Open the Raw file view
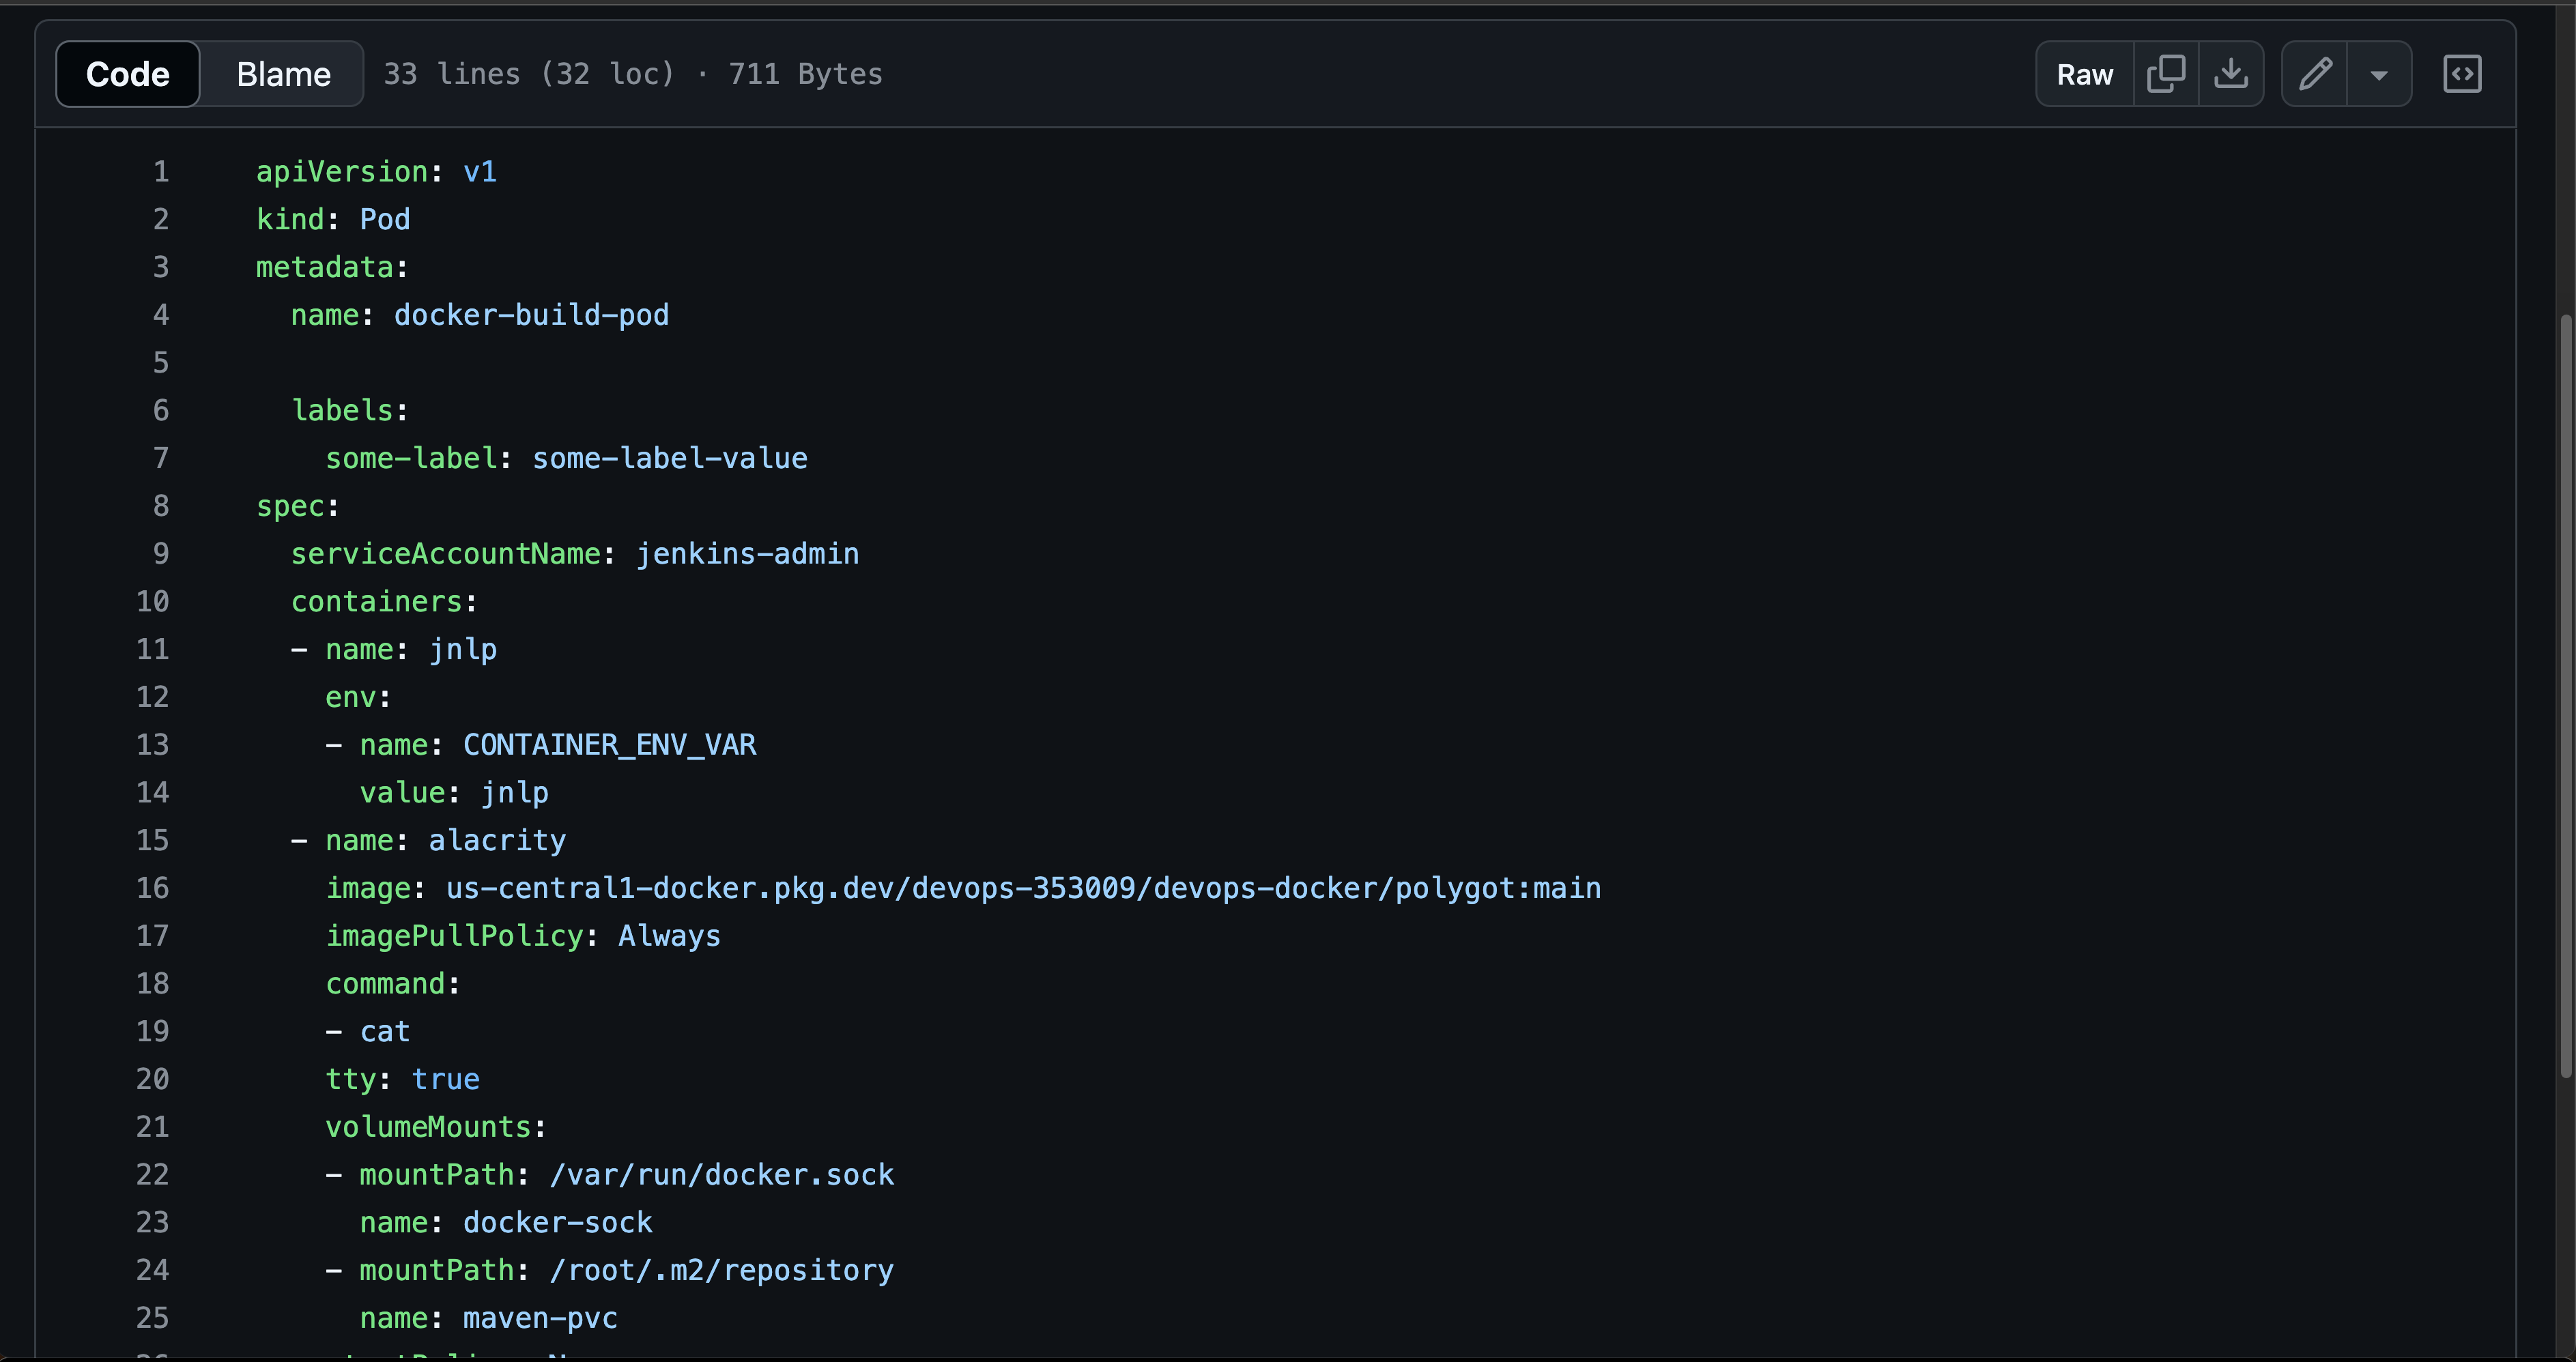2576x1362 pixels. (2085, 74)
